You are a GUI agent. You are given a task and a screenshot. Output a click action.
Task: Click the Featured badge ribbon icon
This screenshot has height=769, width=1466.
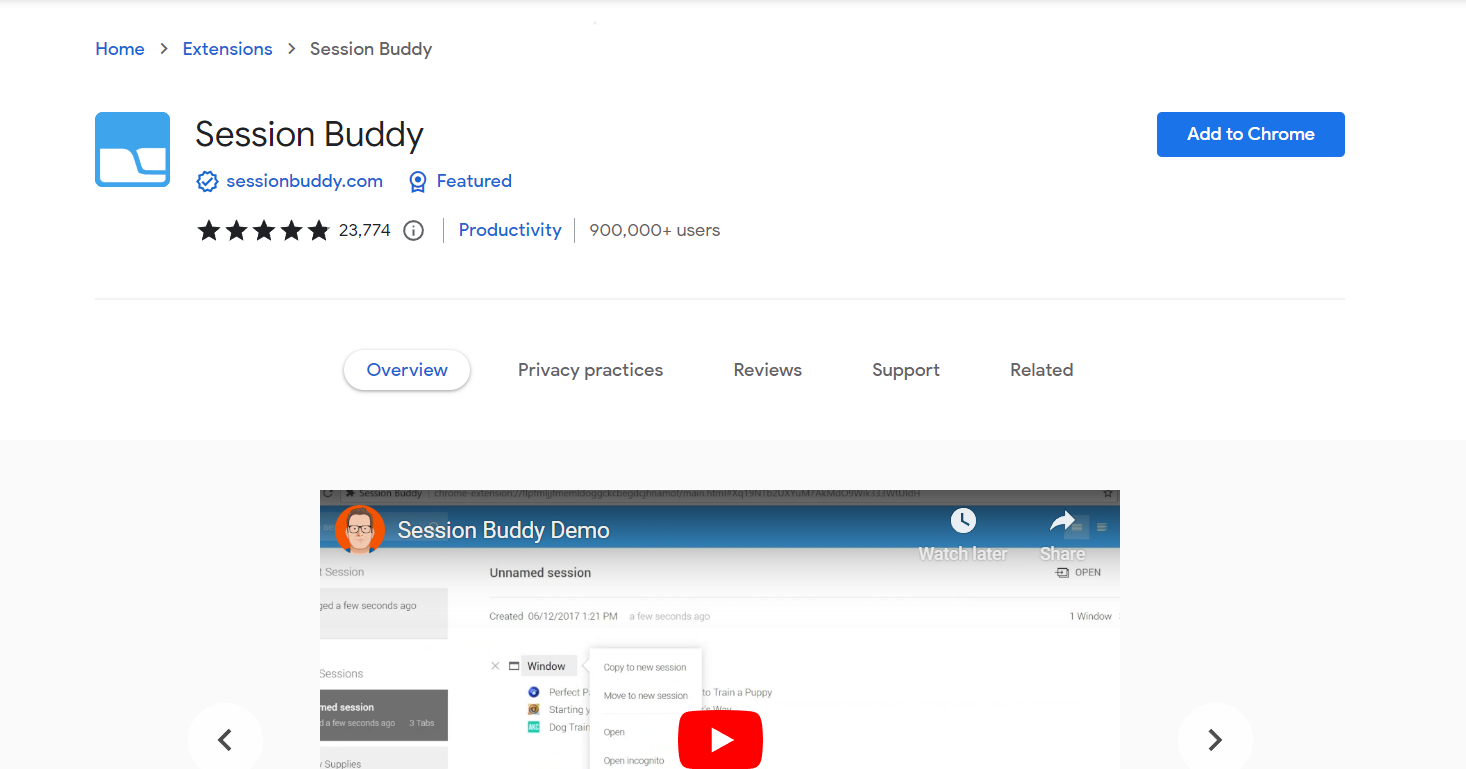[418, 181]
